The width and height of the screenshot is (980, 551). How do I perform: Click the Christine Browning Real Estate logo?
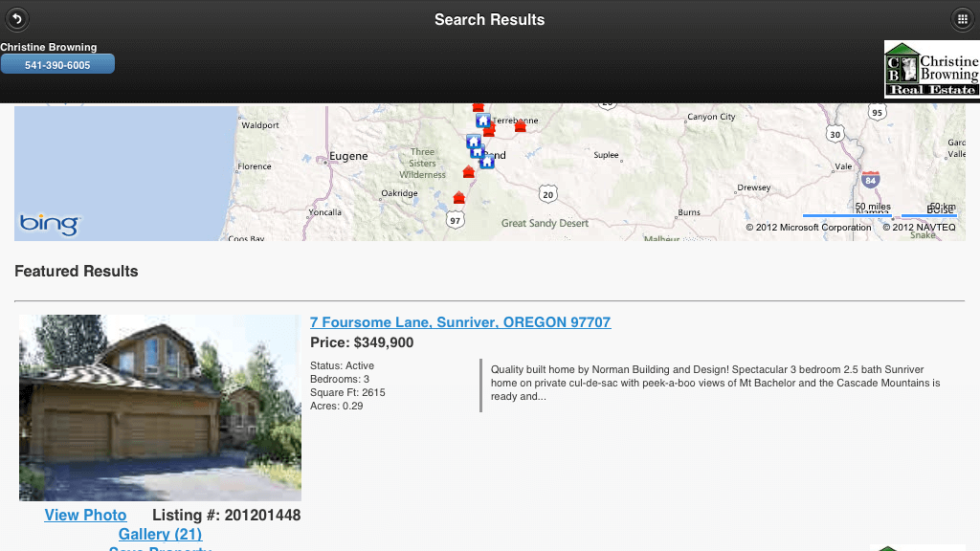(x=932, y=69)
